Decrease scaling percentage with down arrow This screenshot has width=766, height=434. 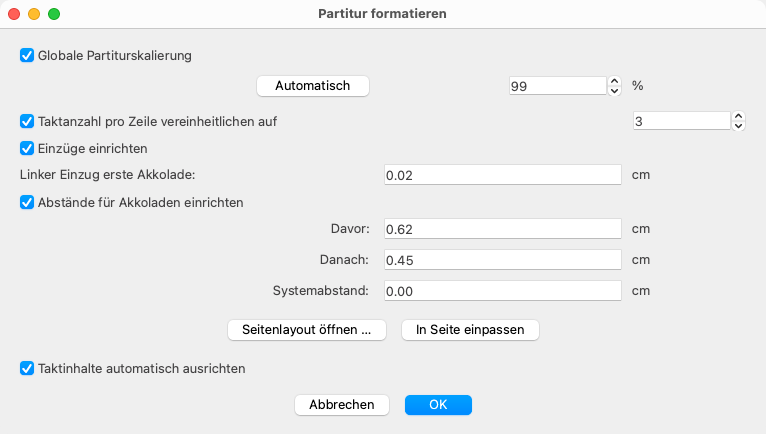pyautogui.click(x=615, y=91)
